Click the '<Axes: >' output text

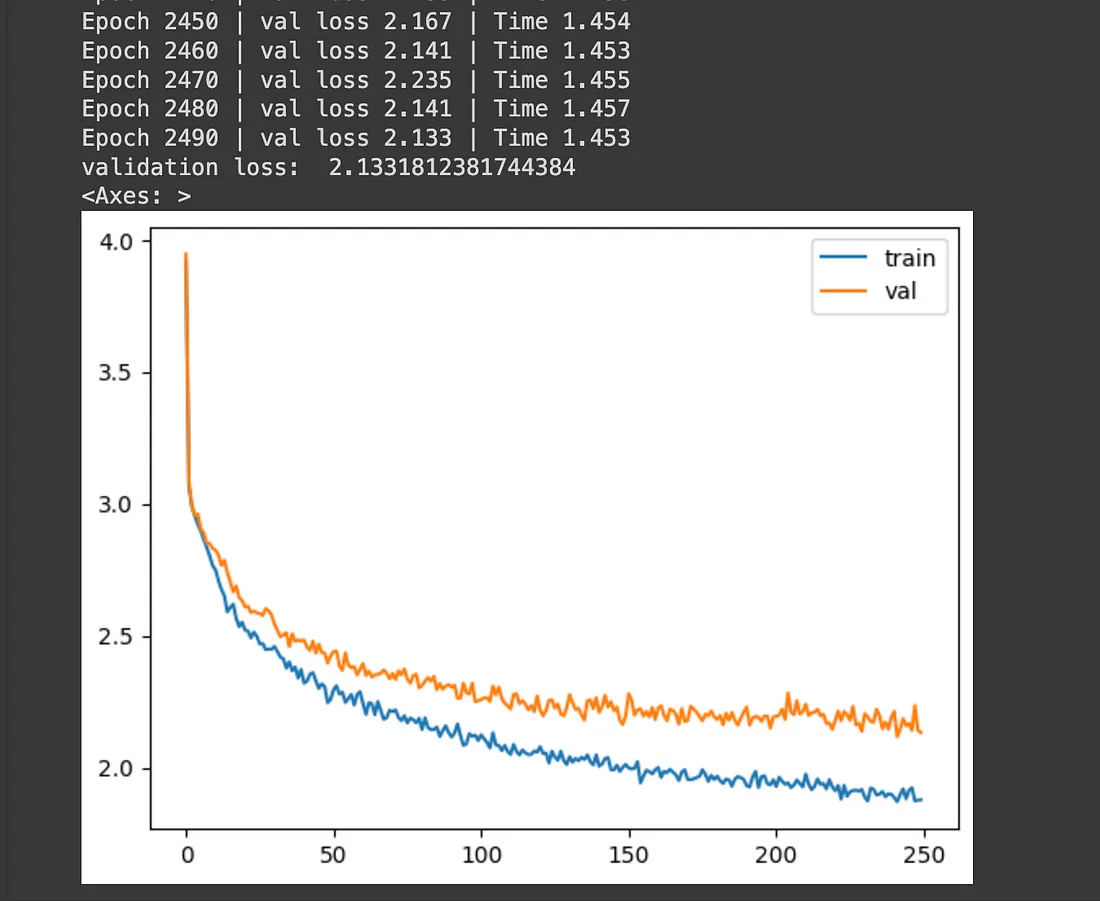136,196
